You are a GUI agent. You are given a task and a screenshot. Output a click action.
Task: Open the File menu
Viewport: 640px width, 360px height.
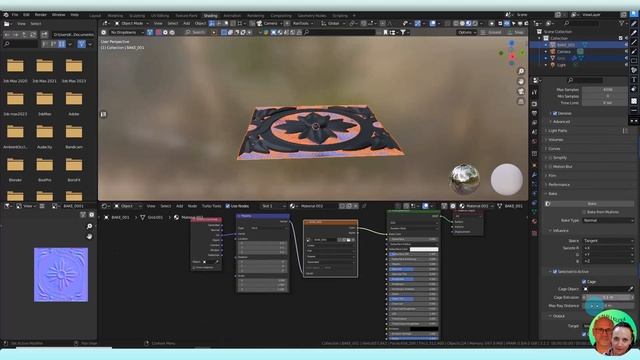(15, 15)
